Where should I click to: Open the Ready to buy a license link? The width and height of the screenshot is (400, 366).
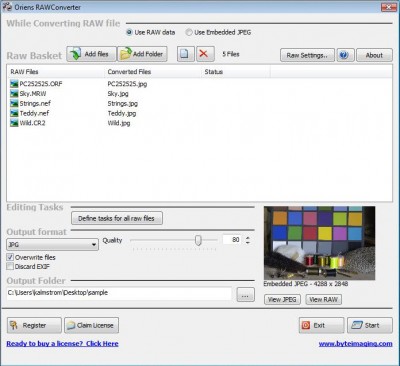click(62, 344)
